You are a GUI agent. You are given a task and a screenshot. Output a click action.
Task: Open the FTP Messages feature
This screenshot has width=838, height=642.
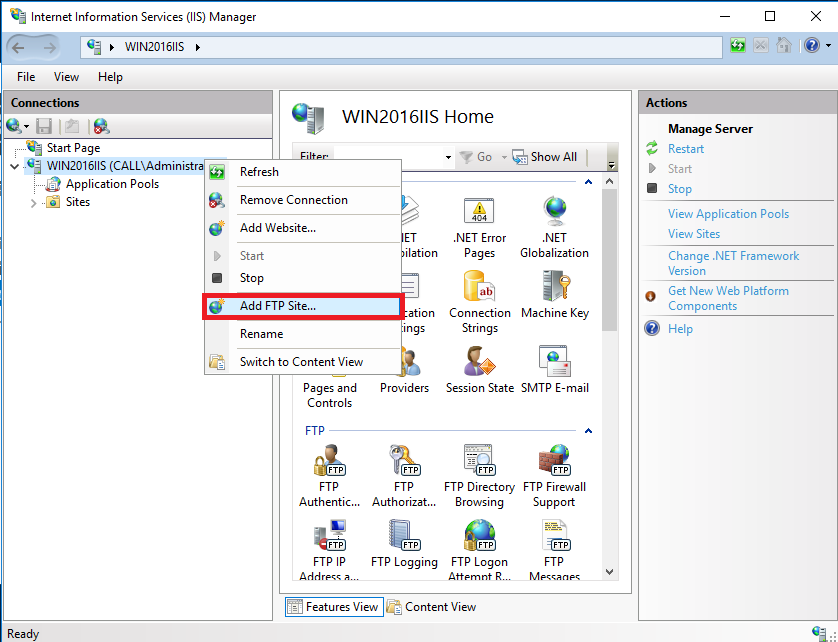[x=554, y=550]
